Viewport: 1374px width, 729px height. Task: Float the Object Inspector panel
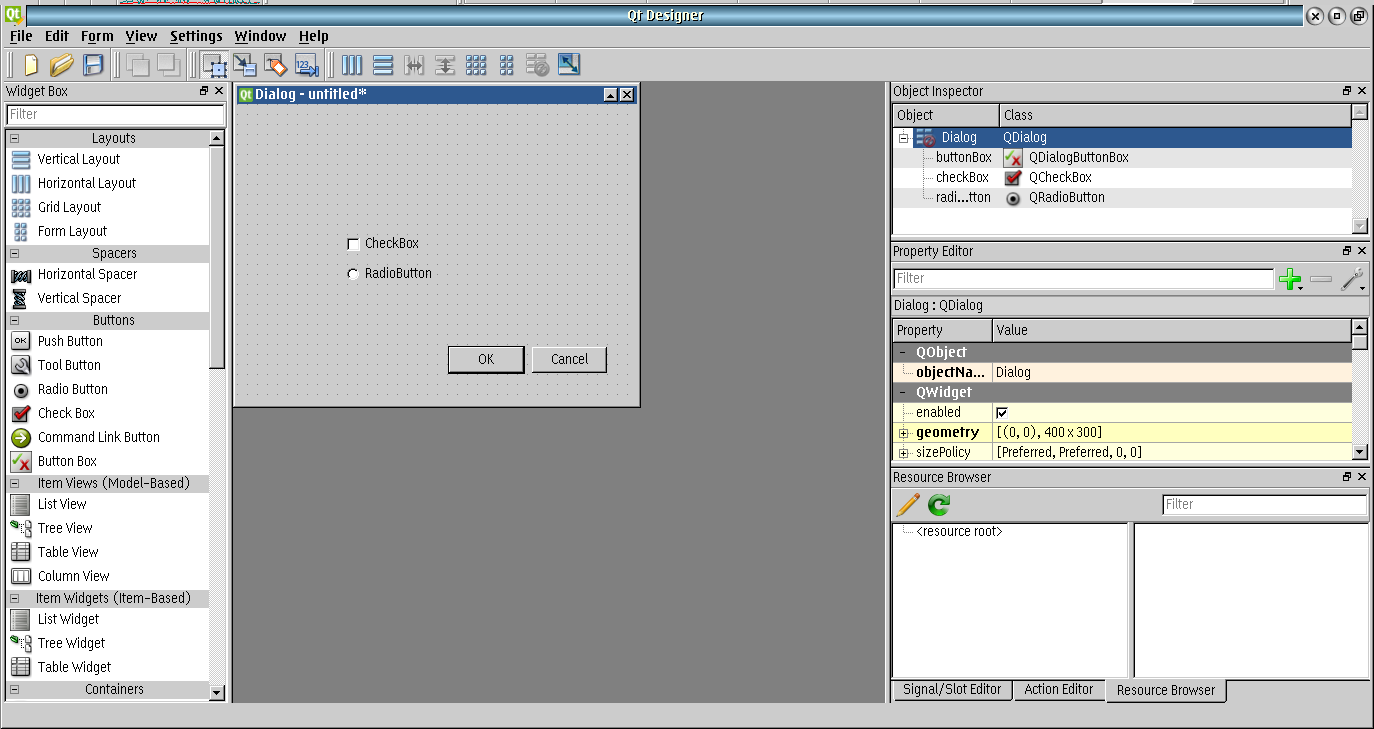[1347, 91]
